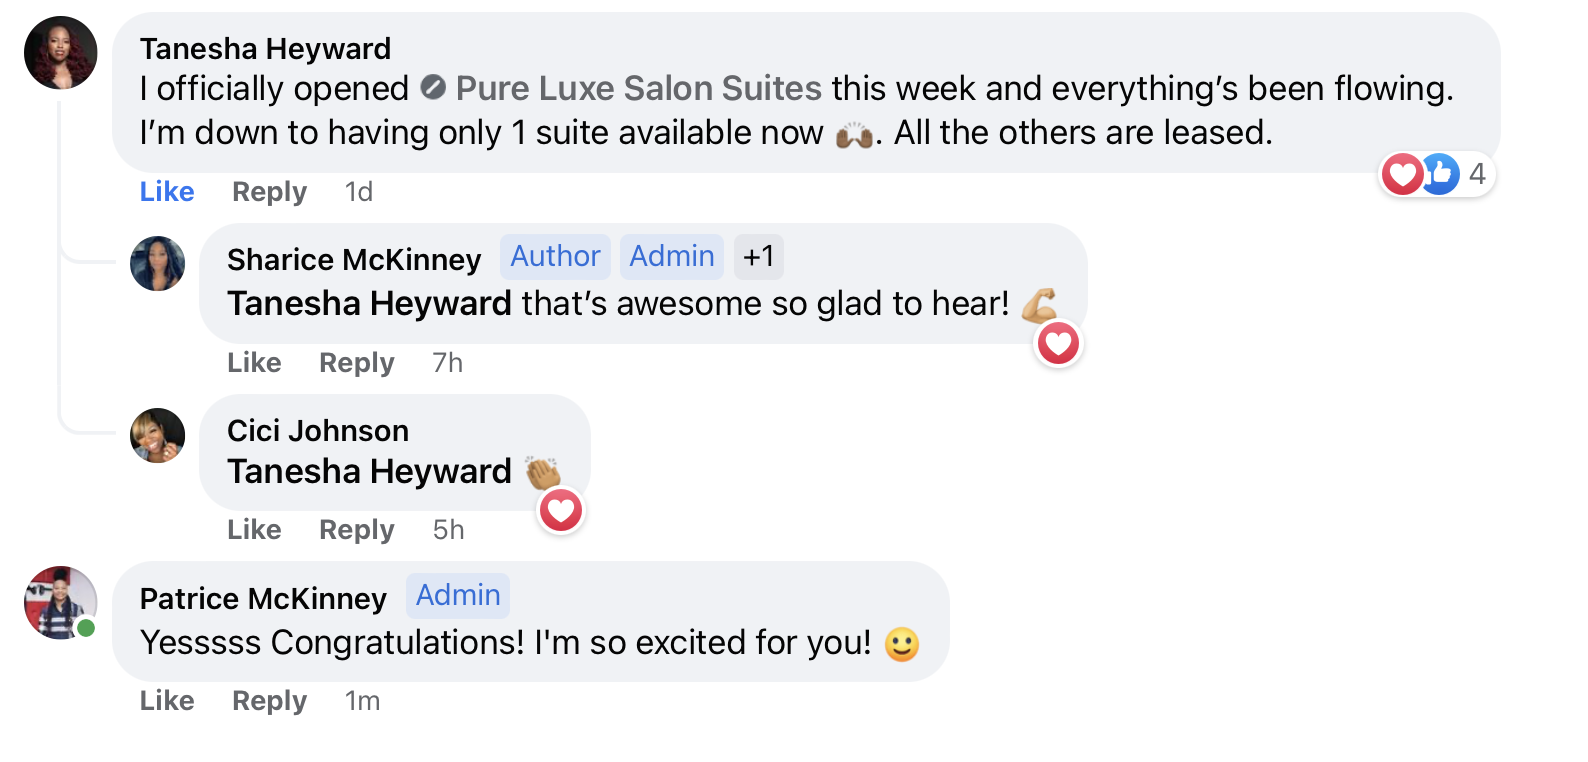This screenshot has height=762, width=1588.
Task: Click the 7h timestamp on Sharice's reply
Action: click(447, 363)
